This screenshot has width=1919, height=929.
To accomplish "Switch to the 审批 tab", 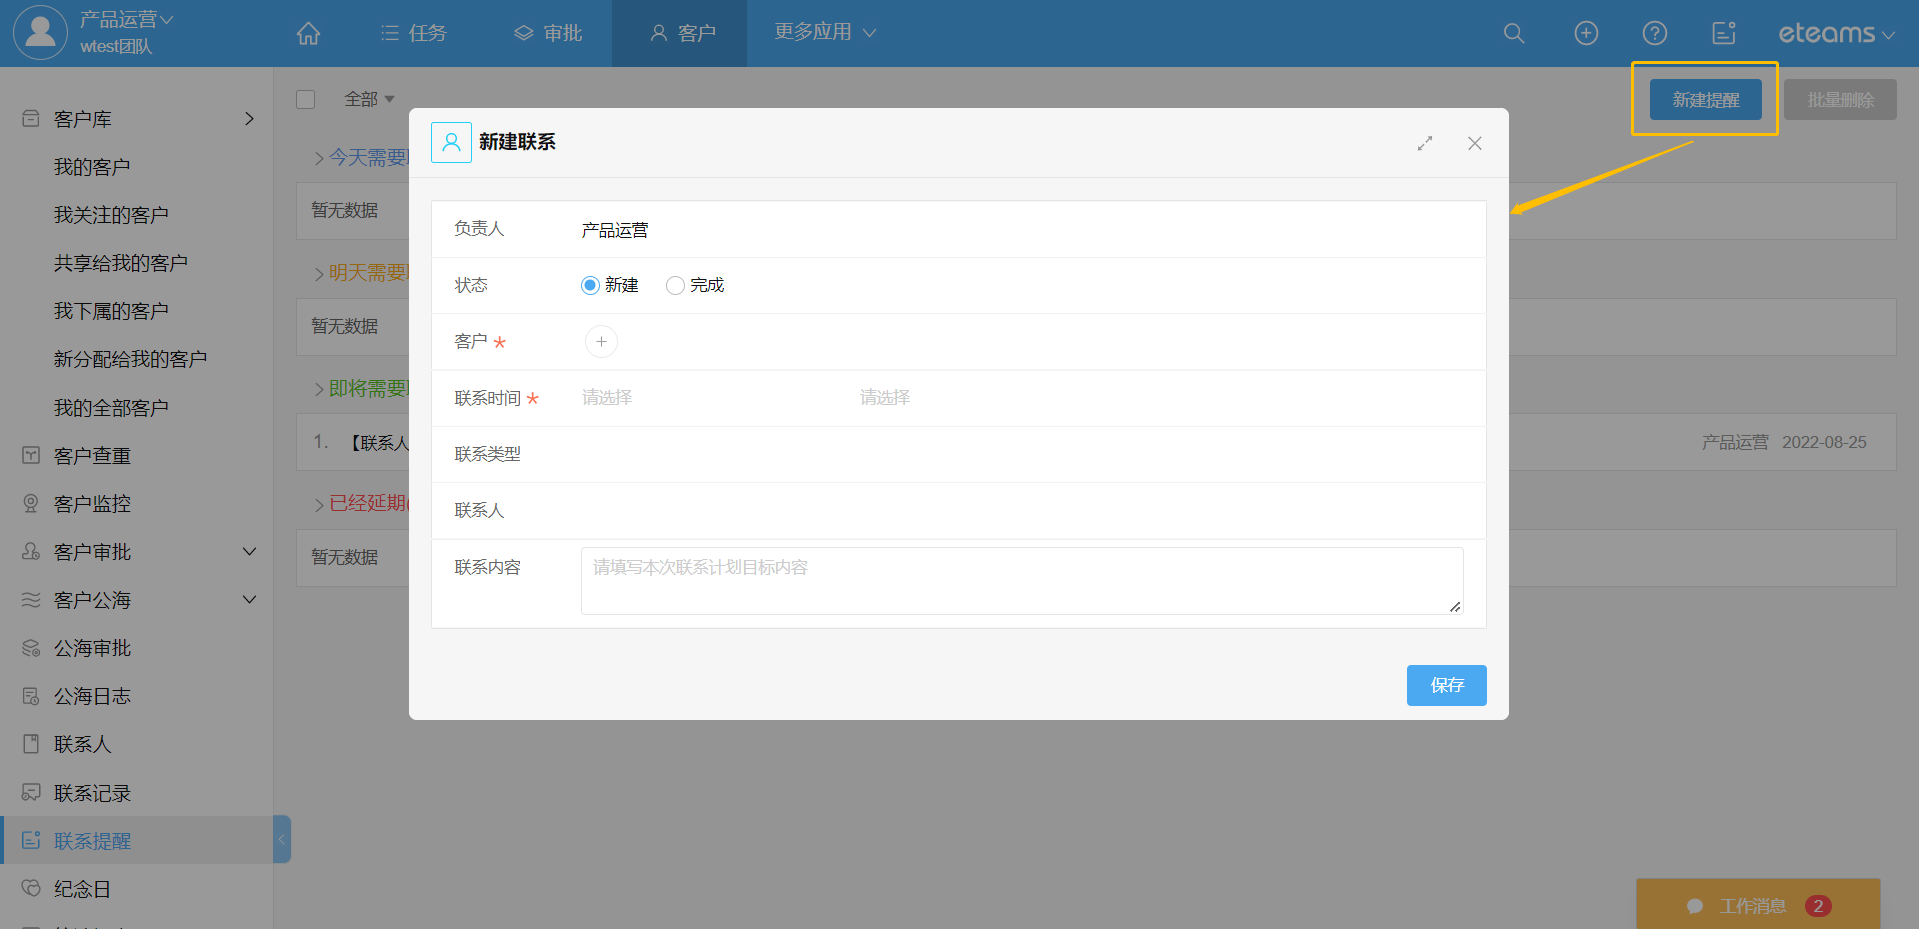I will coord(548,34).
